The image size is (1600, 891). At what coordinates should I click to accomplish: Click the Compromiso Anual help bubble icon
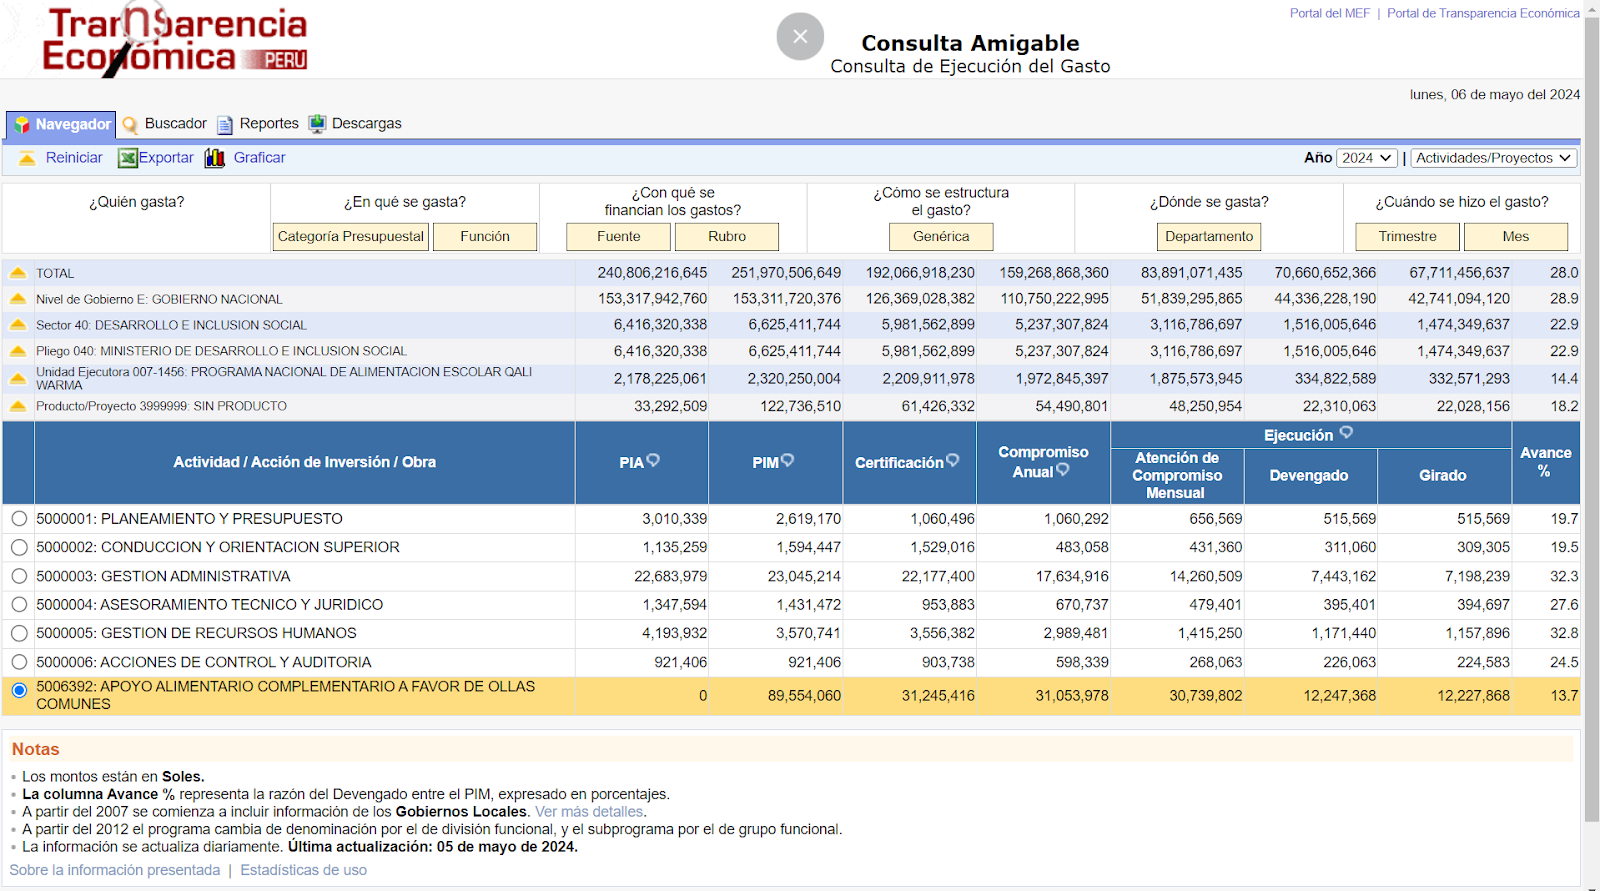coord(1062,470)
